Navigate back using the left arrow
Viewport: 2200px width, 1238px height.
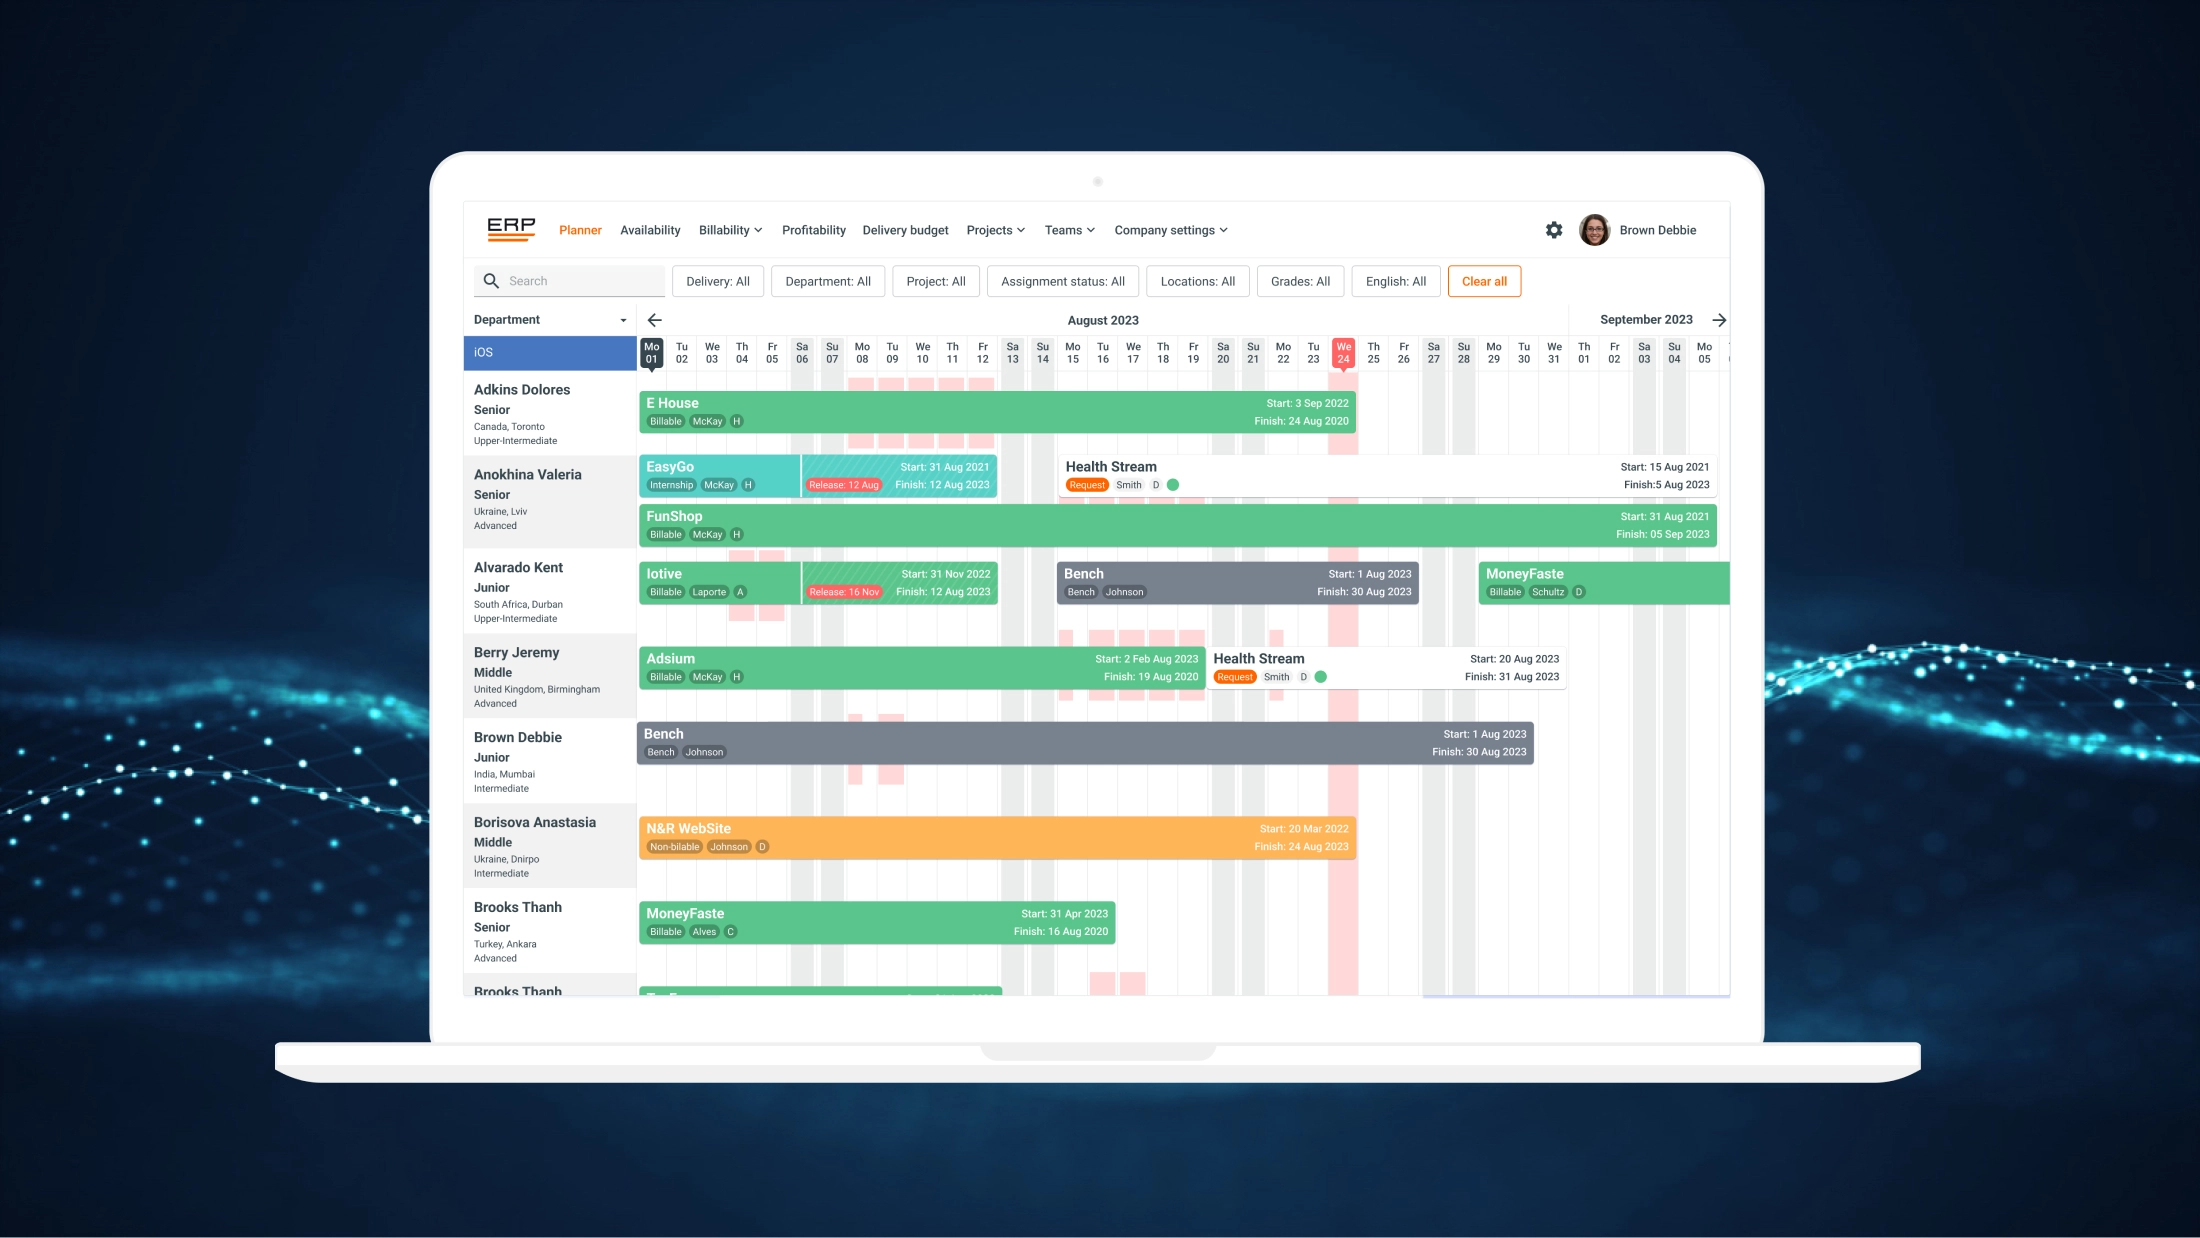coord(654,320)
